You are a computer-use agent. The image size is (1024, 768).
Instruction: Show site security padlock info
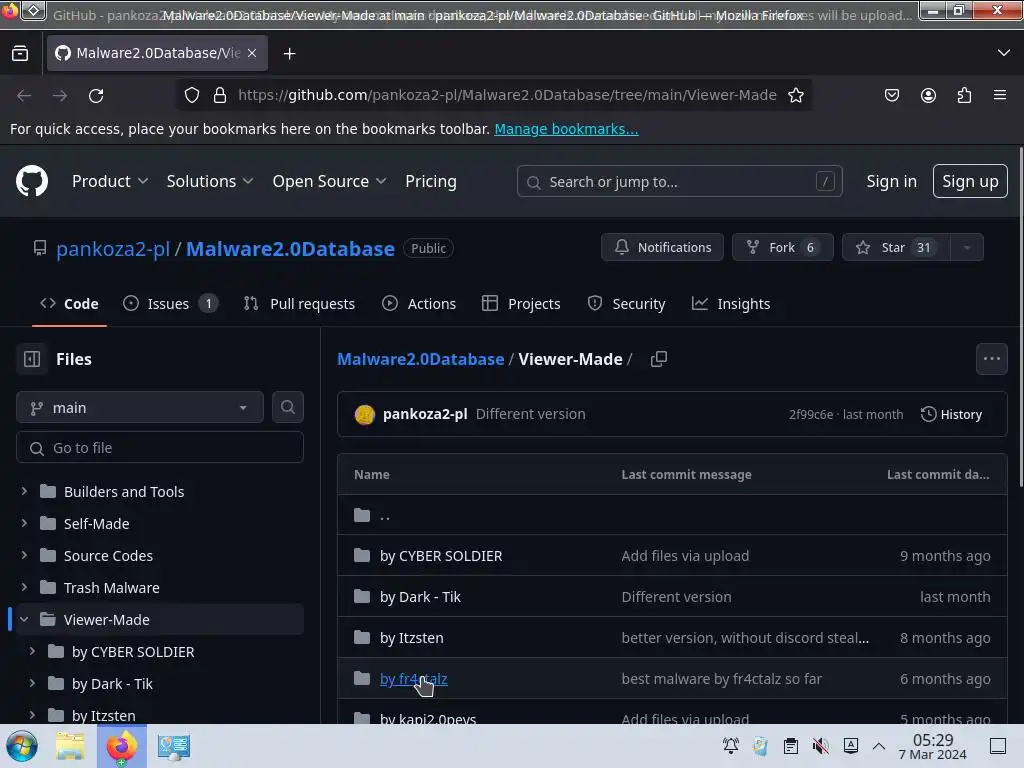220,95
